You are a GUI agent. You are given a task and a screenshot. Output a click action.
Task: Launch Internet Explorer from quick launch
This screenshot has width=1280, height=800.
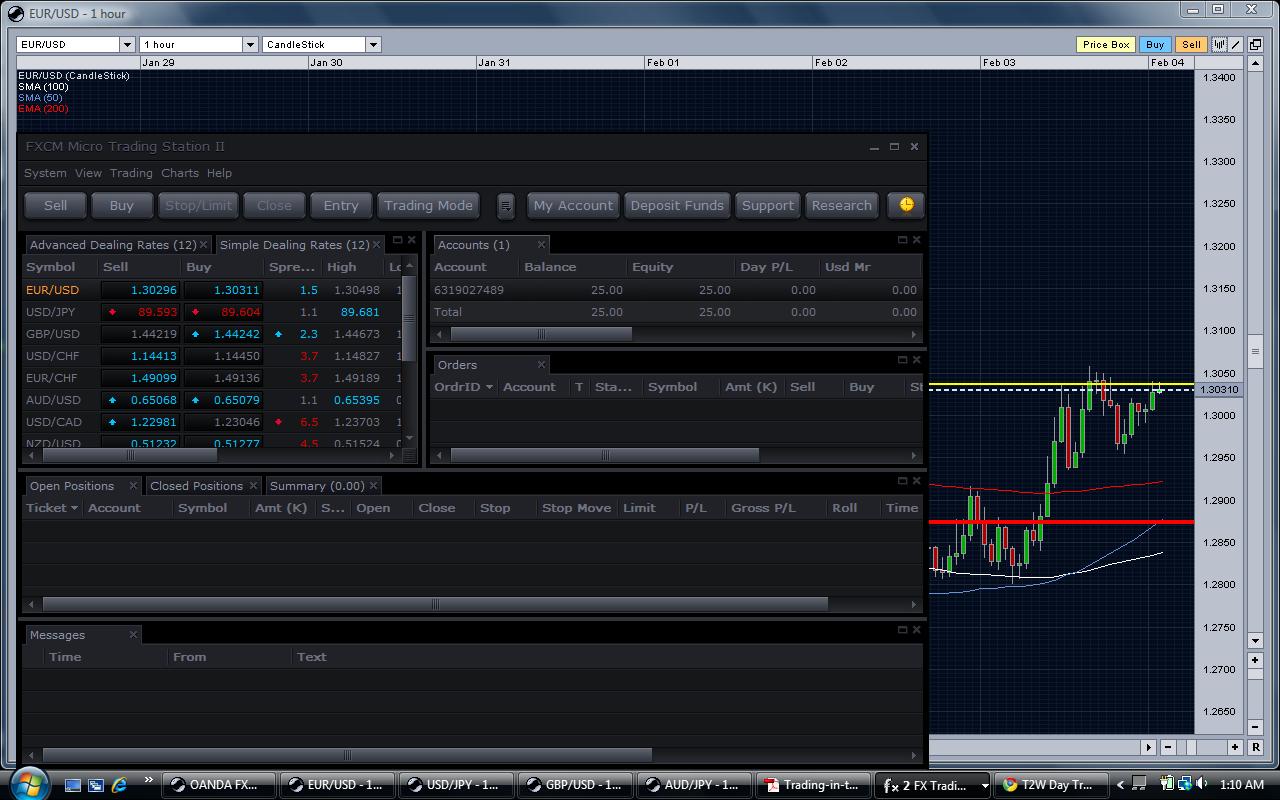(119, 785)
